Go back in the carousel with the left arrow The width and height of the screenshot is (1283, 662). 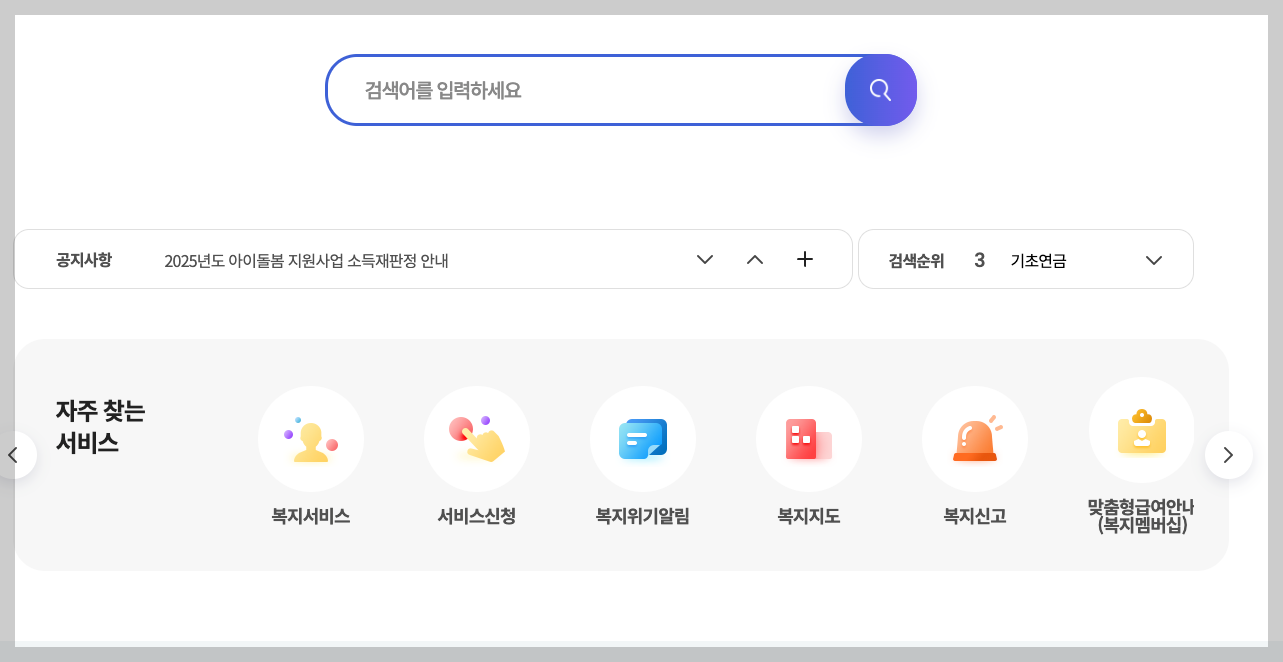click(14, 454)
